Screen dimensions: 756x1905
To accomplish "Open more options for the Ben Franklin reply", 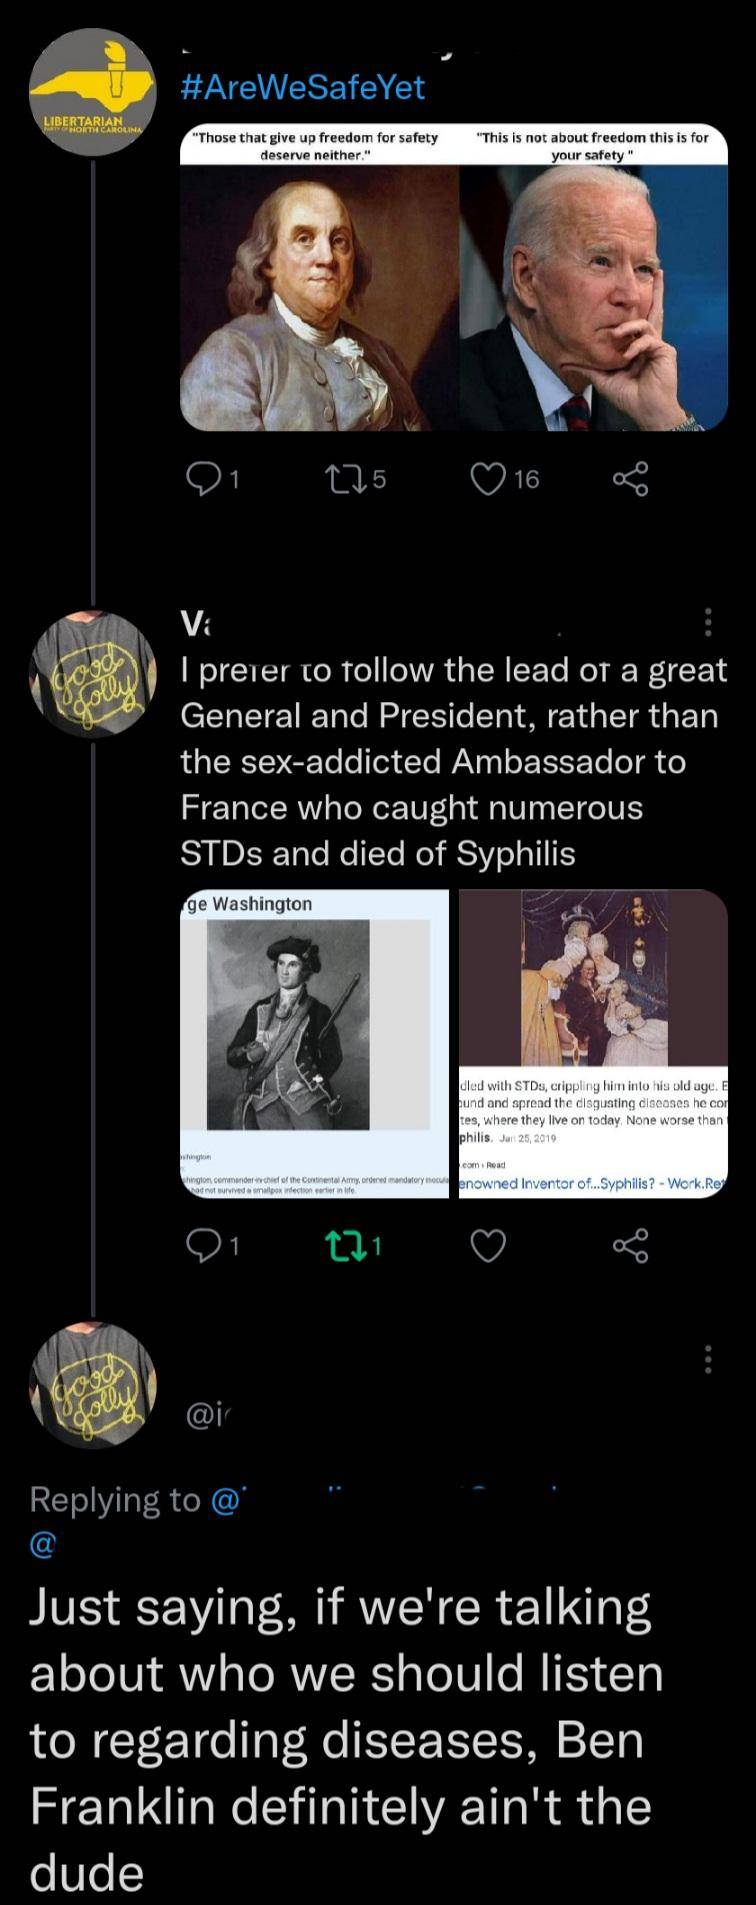I will click(708, 1358).
